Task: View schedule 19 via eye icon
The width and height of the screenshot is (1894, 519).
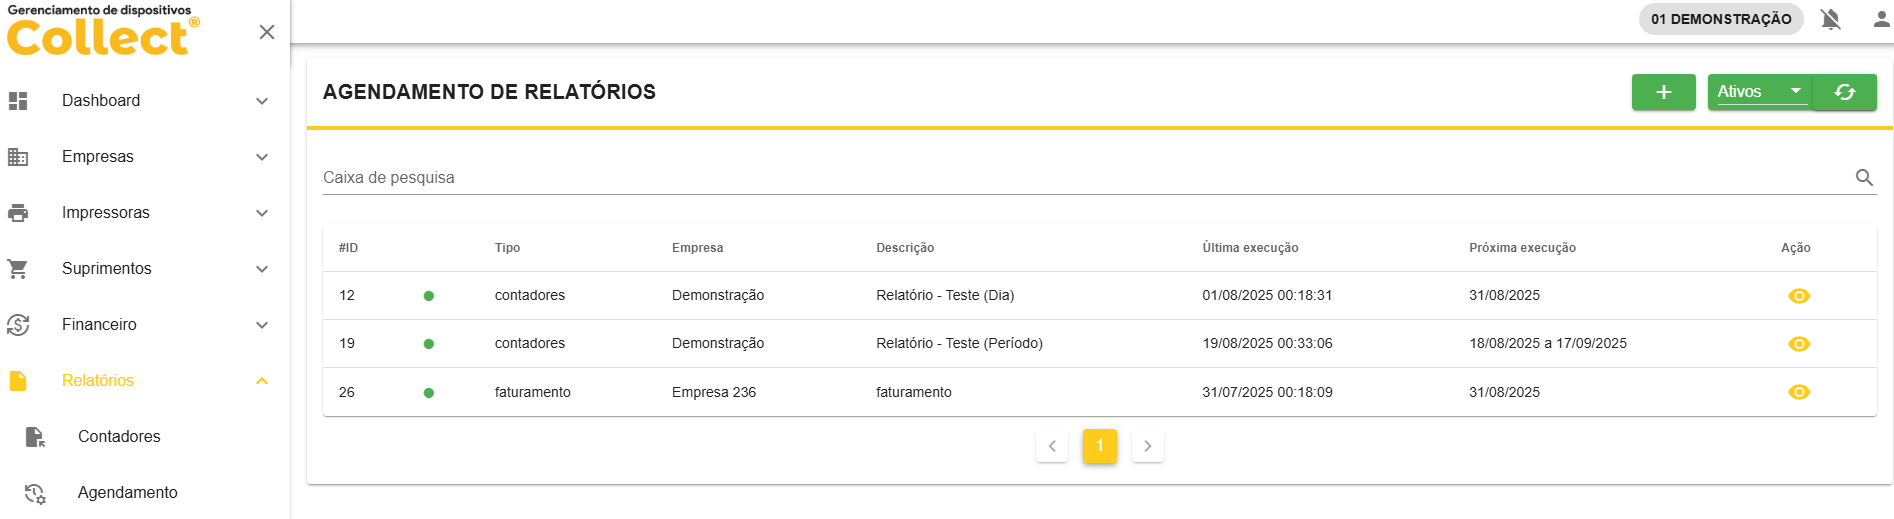Action: (1798, 344)
